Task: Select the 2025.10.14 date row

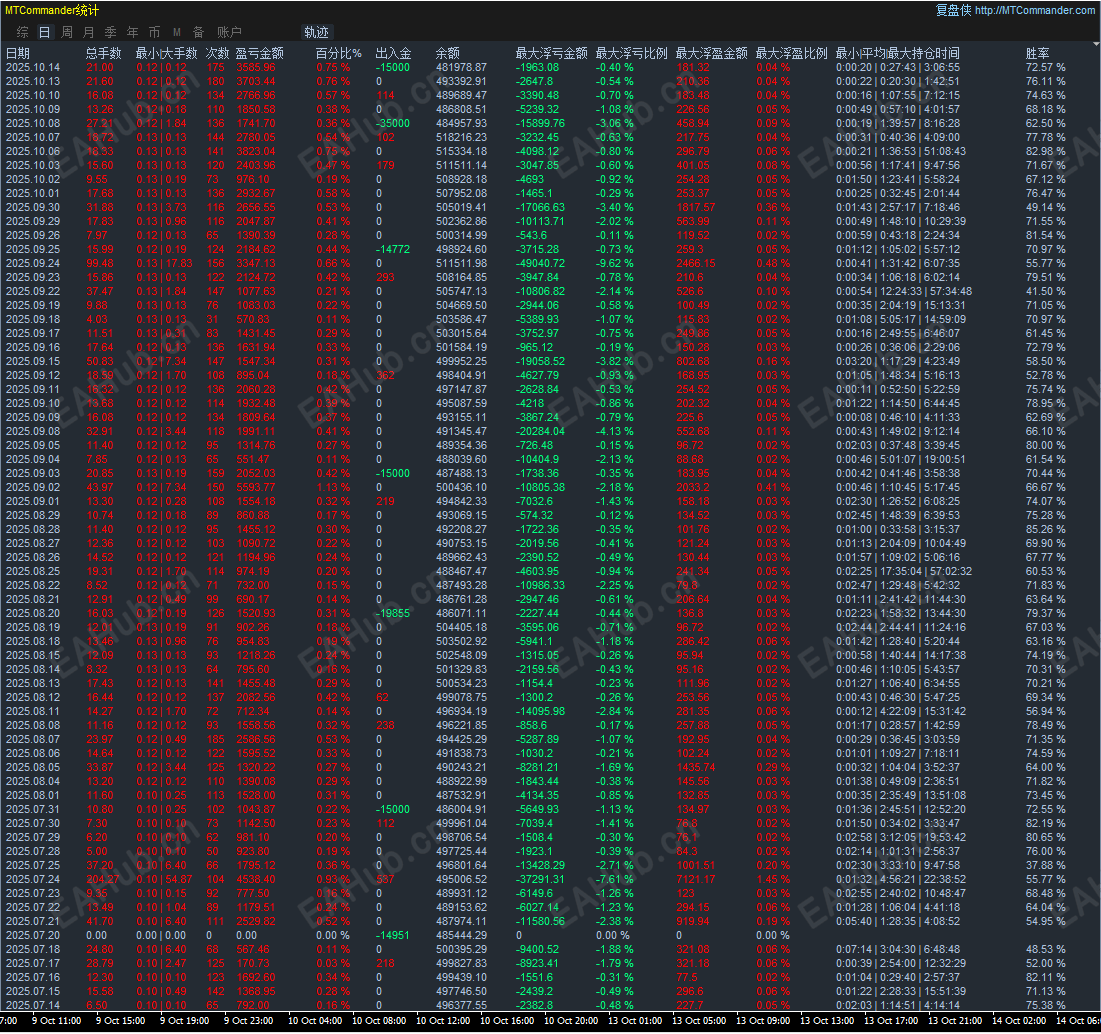Action: coord(33,67)
